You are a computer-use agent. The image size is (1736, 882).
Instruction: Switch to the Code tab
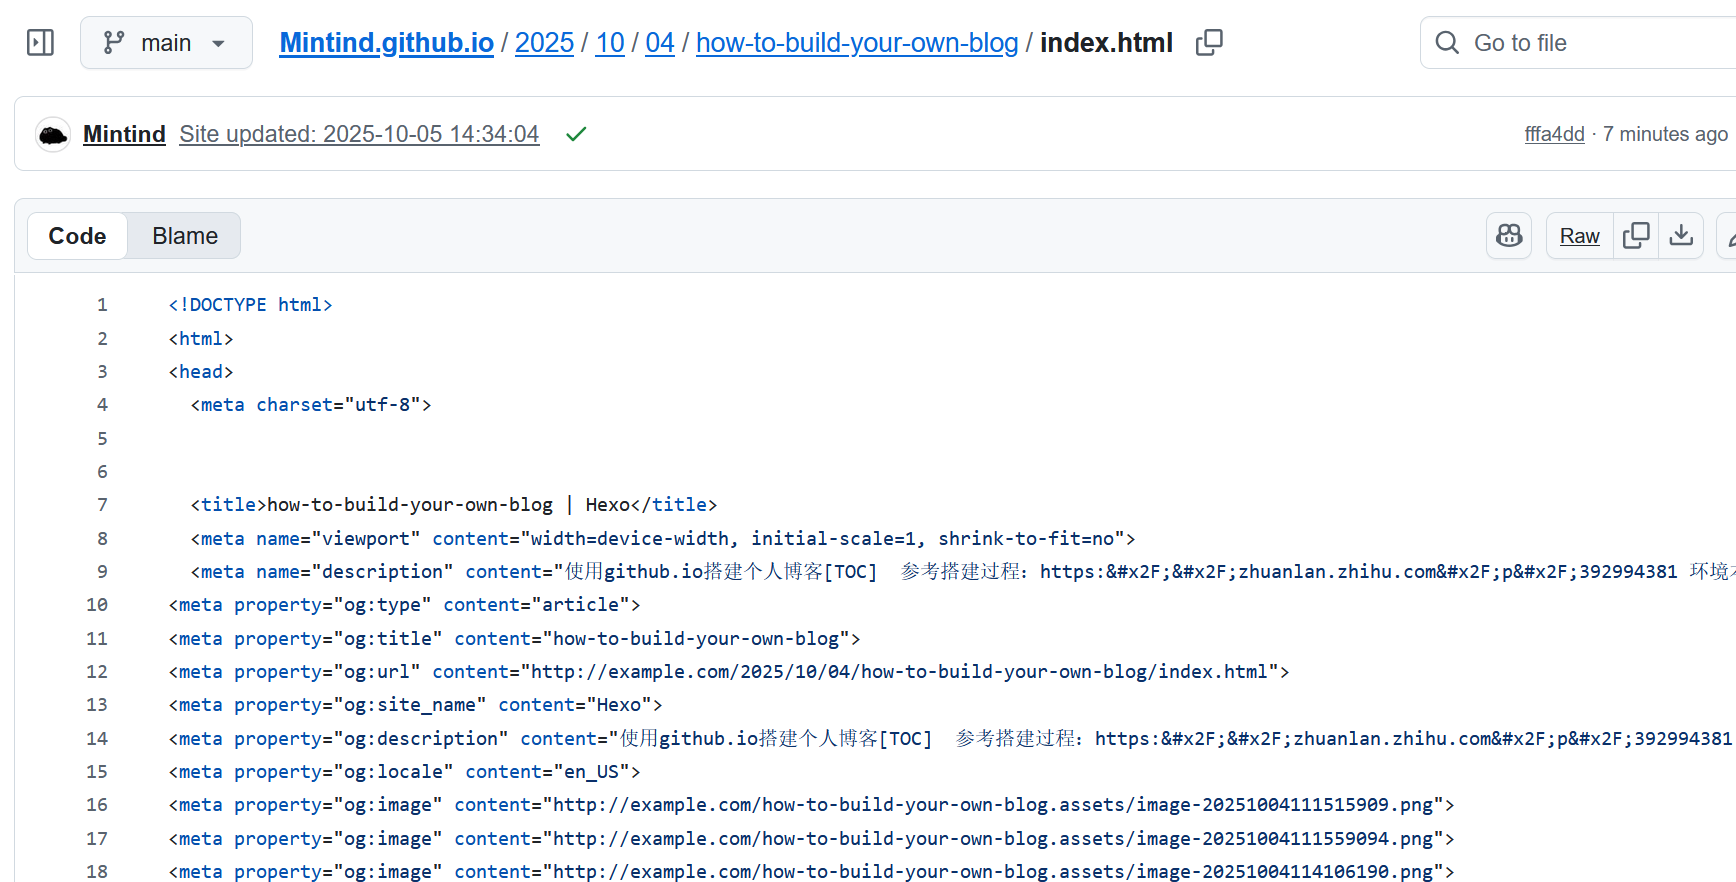click(x=77, y=236)
